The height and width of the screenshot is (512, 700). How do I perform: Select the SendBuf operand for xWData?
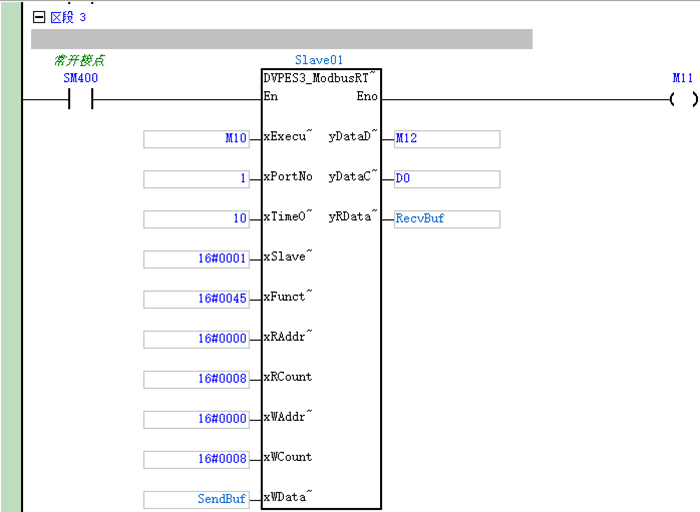[196, 500]
